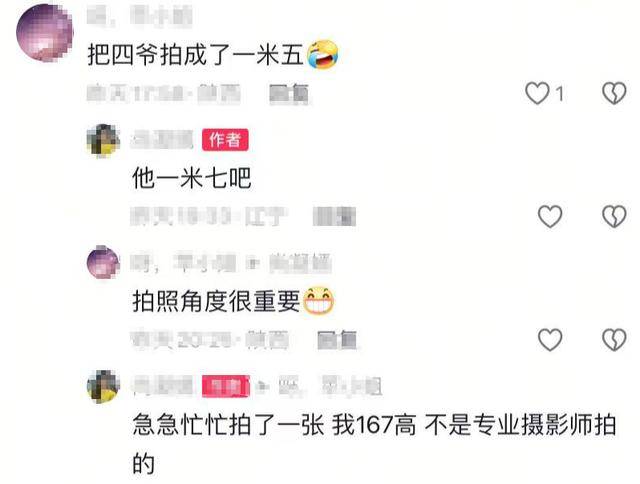Tap broken heart beside "他一米七吧" reply
640x484 pixels.
point(614,216)
